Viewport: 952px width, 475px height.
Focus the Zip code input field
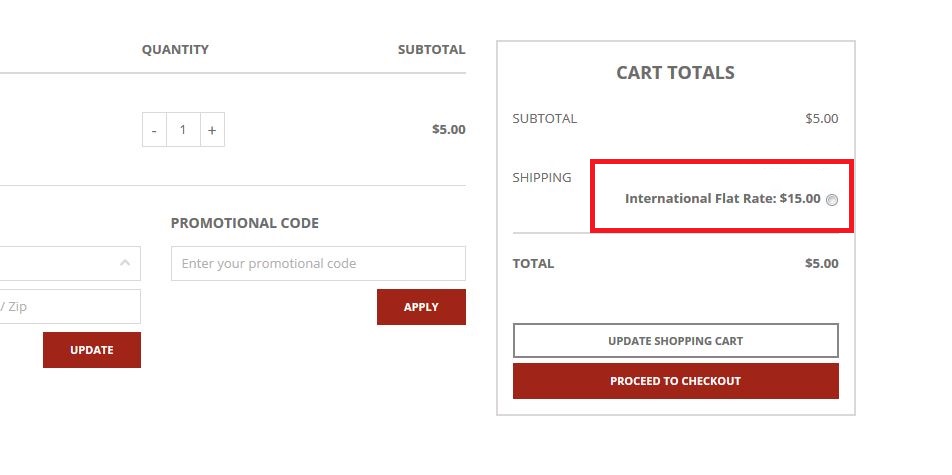pyautogui.click(x=70, y=307)
